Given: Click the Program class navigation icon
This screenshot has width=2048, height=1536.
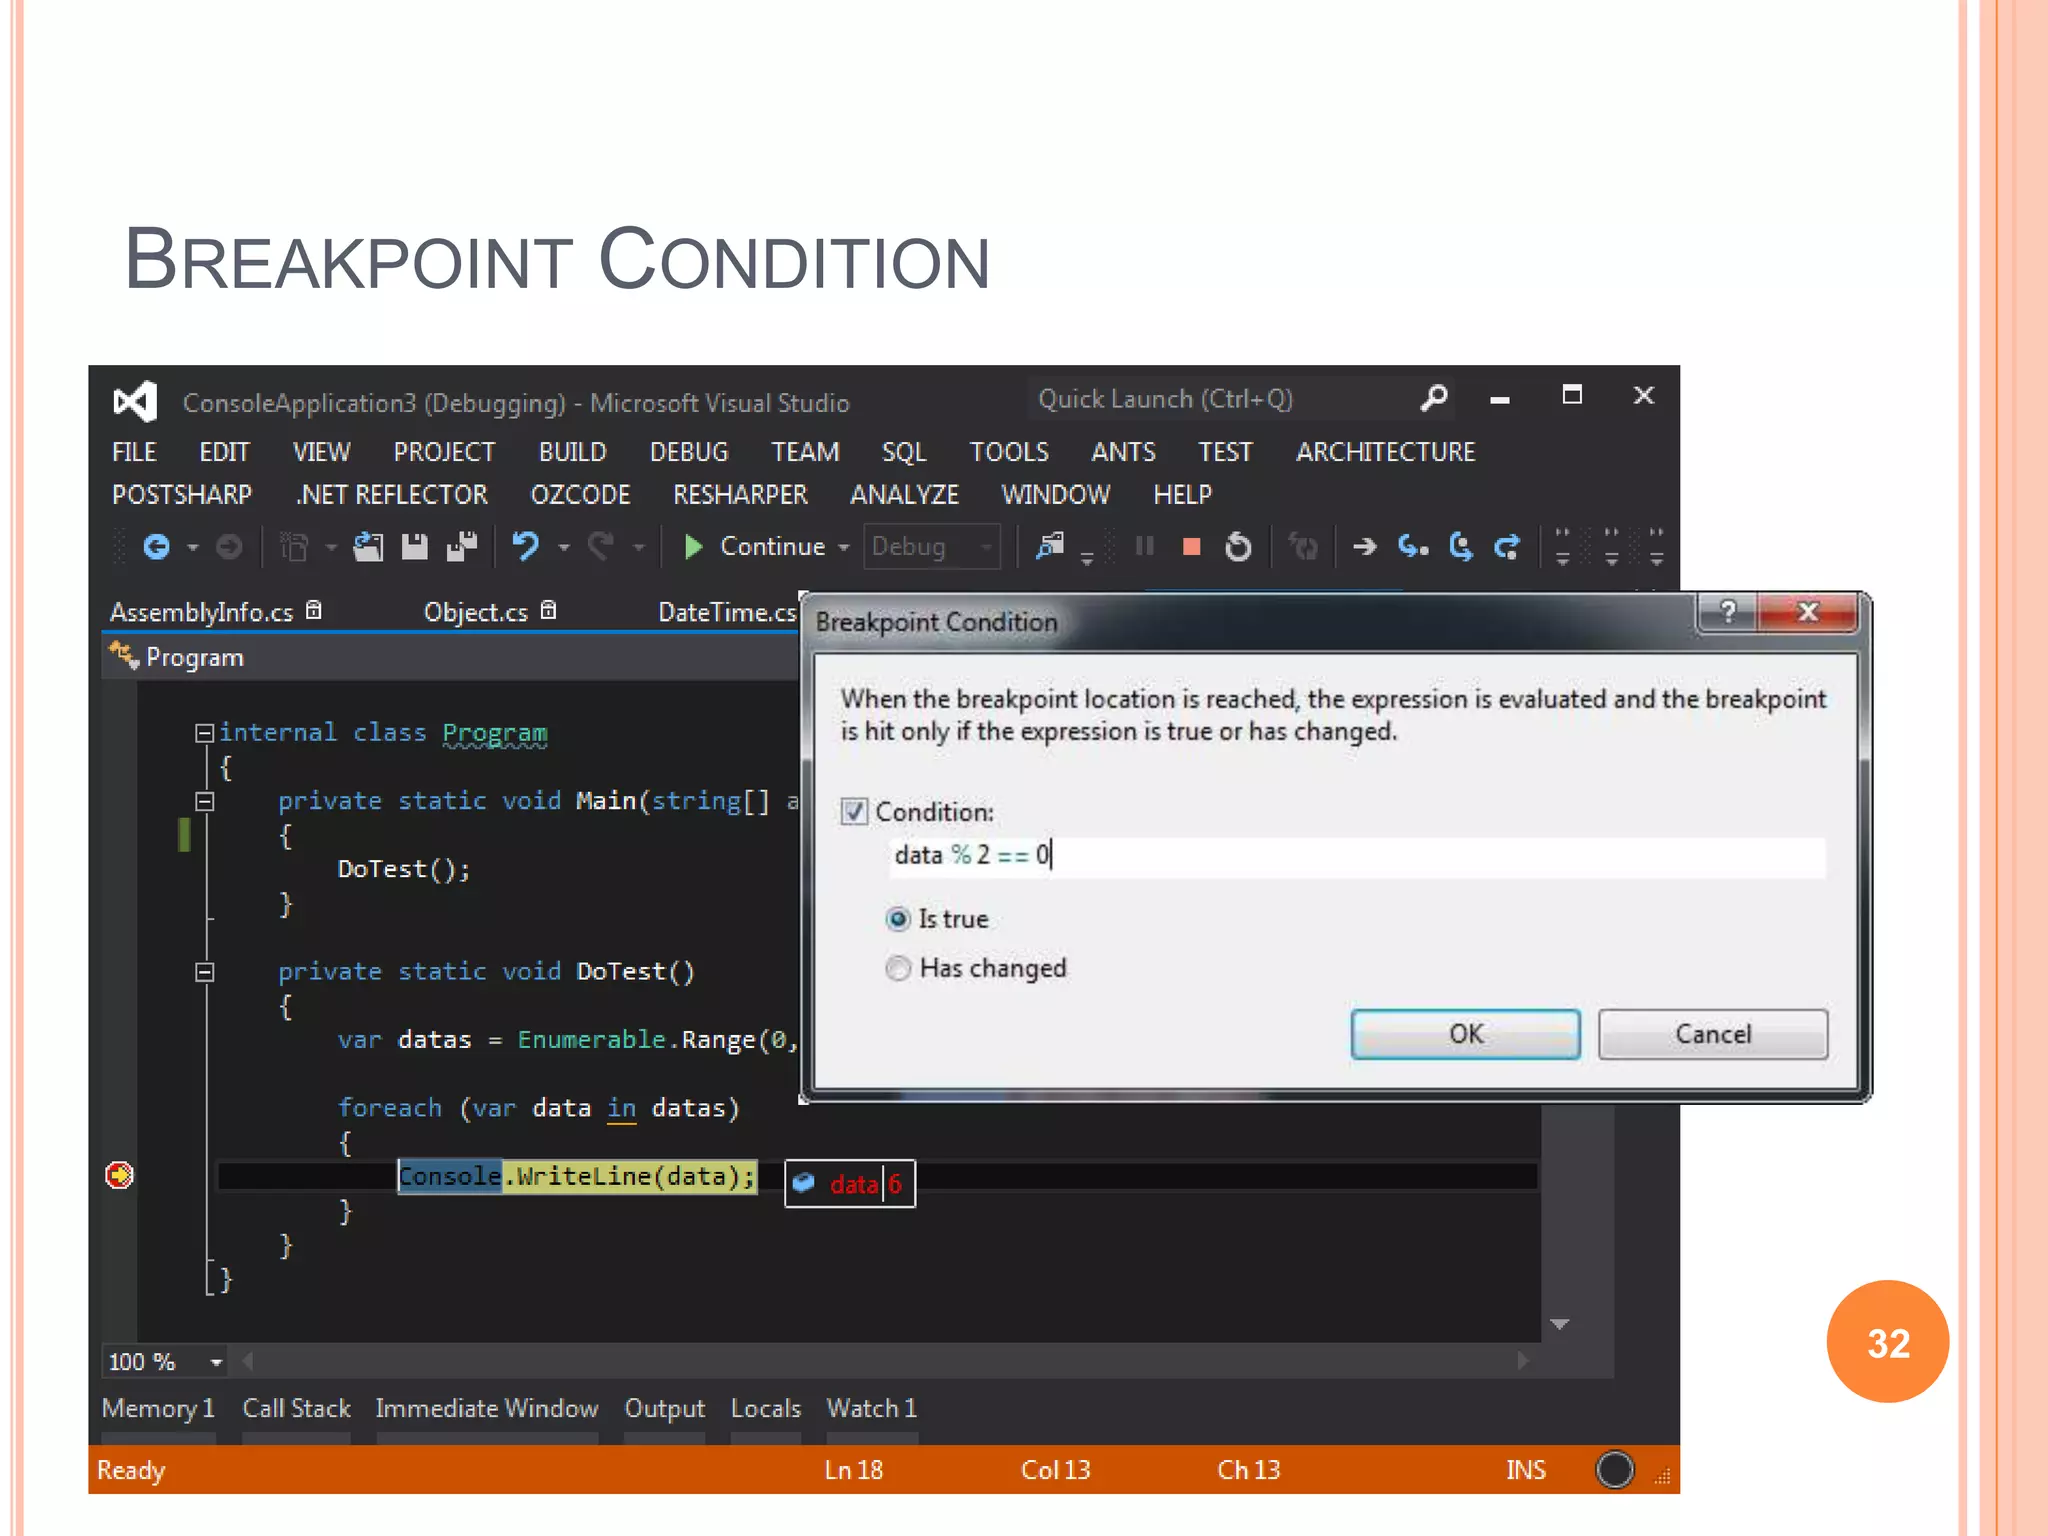Looking at the screenshot, I should [124, 656].
